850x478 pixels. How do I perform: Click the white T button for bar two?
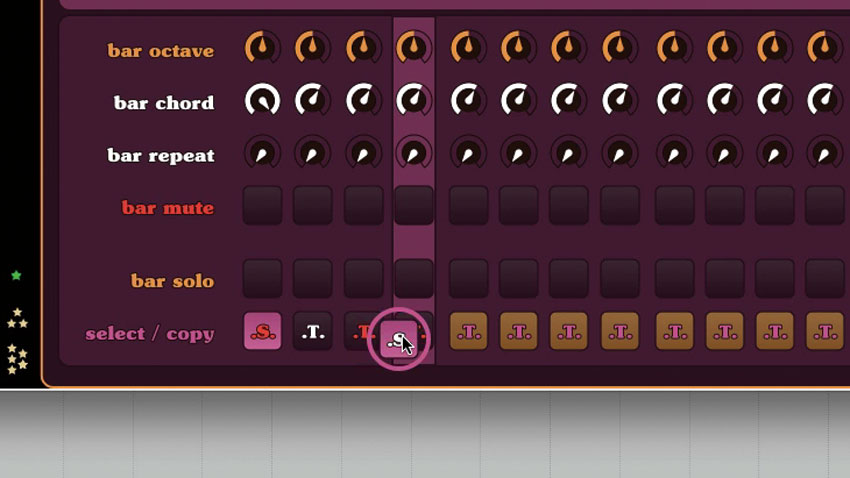click(x=313, y=331)
